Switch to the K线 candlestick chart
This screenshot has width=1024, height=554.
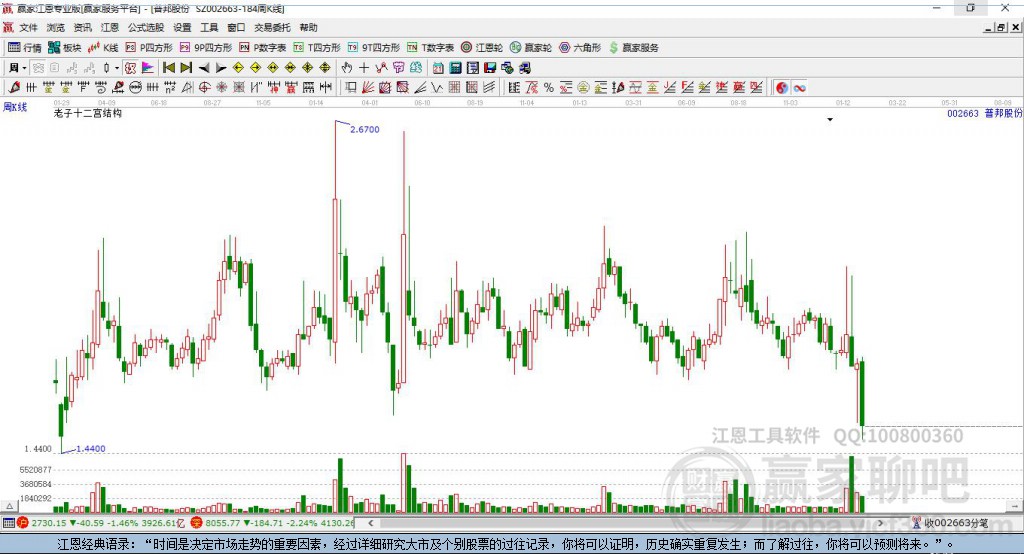[103, 48]
